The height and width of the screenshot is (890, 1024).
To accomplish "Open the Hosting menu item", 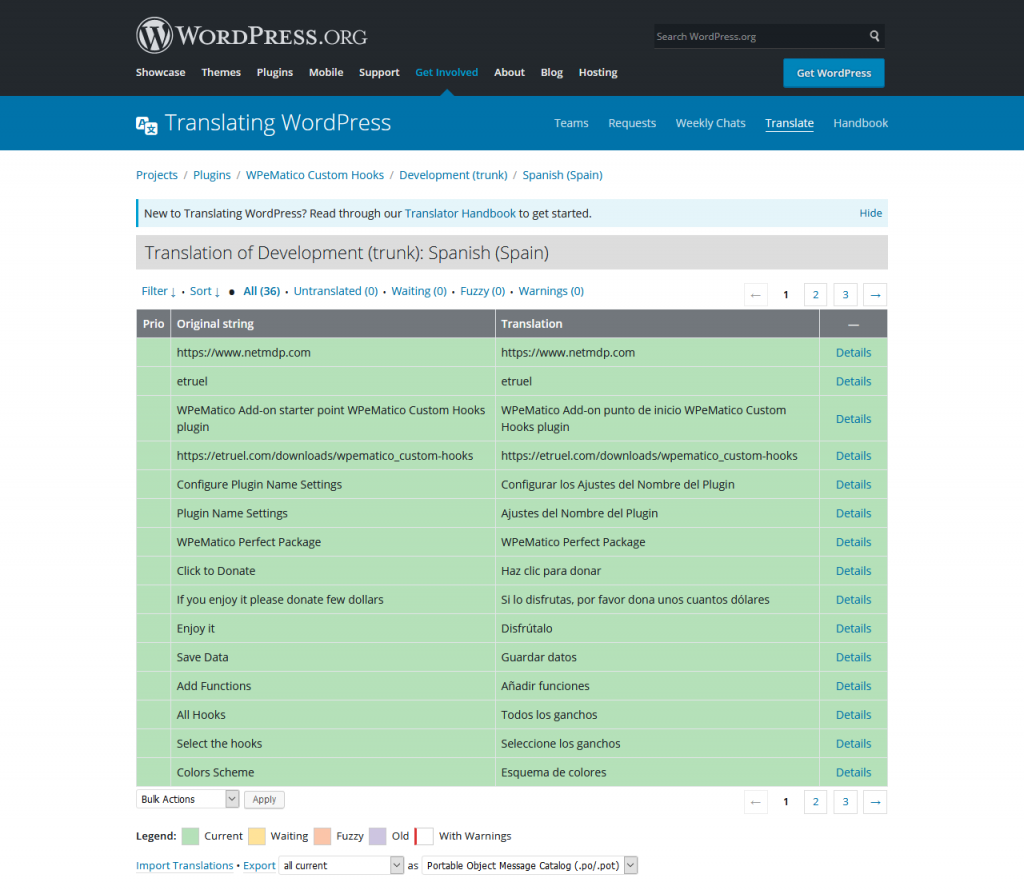I will click(x=598, y=72).
